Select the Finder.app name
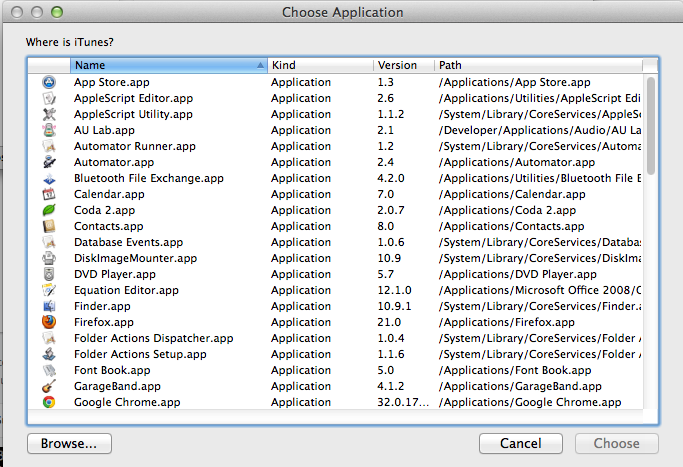 coord(102,306)
